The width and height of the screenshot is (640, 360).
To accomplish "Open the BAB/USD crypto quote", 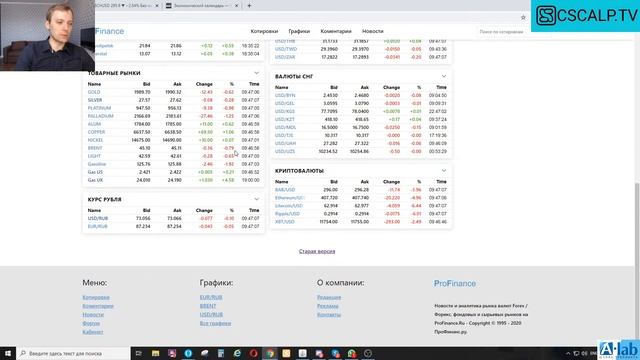I will (285, 190).
